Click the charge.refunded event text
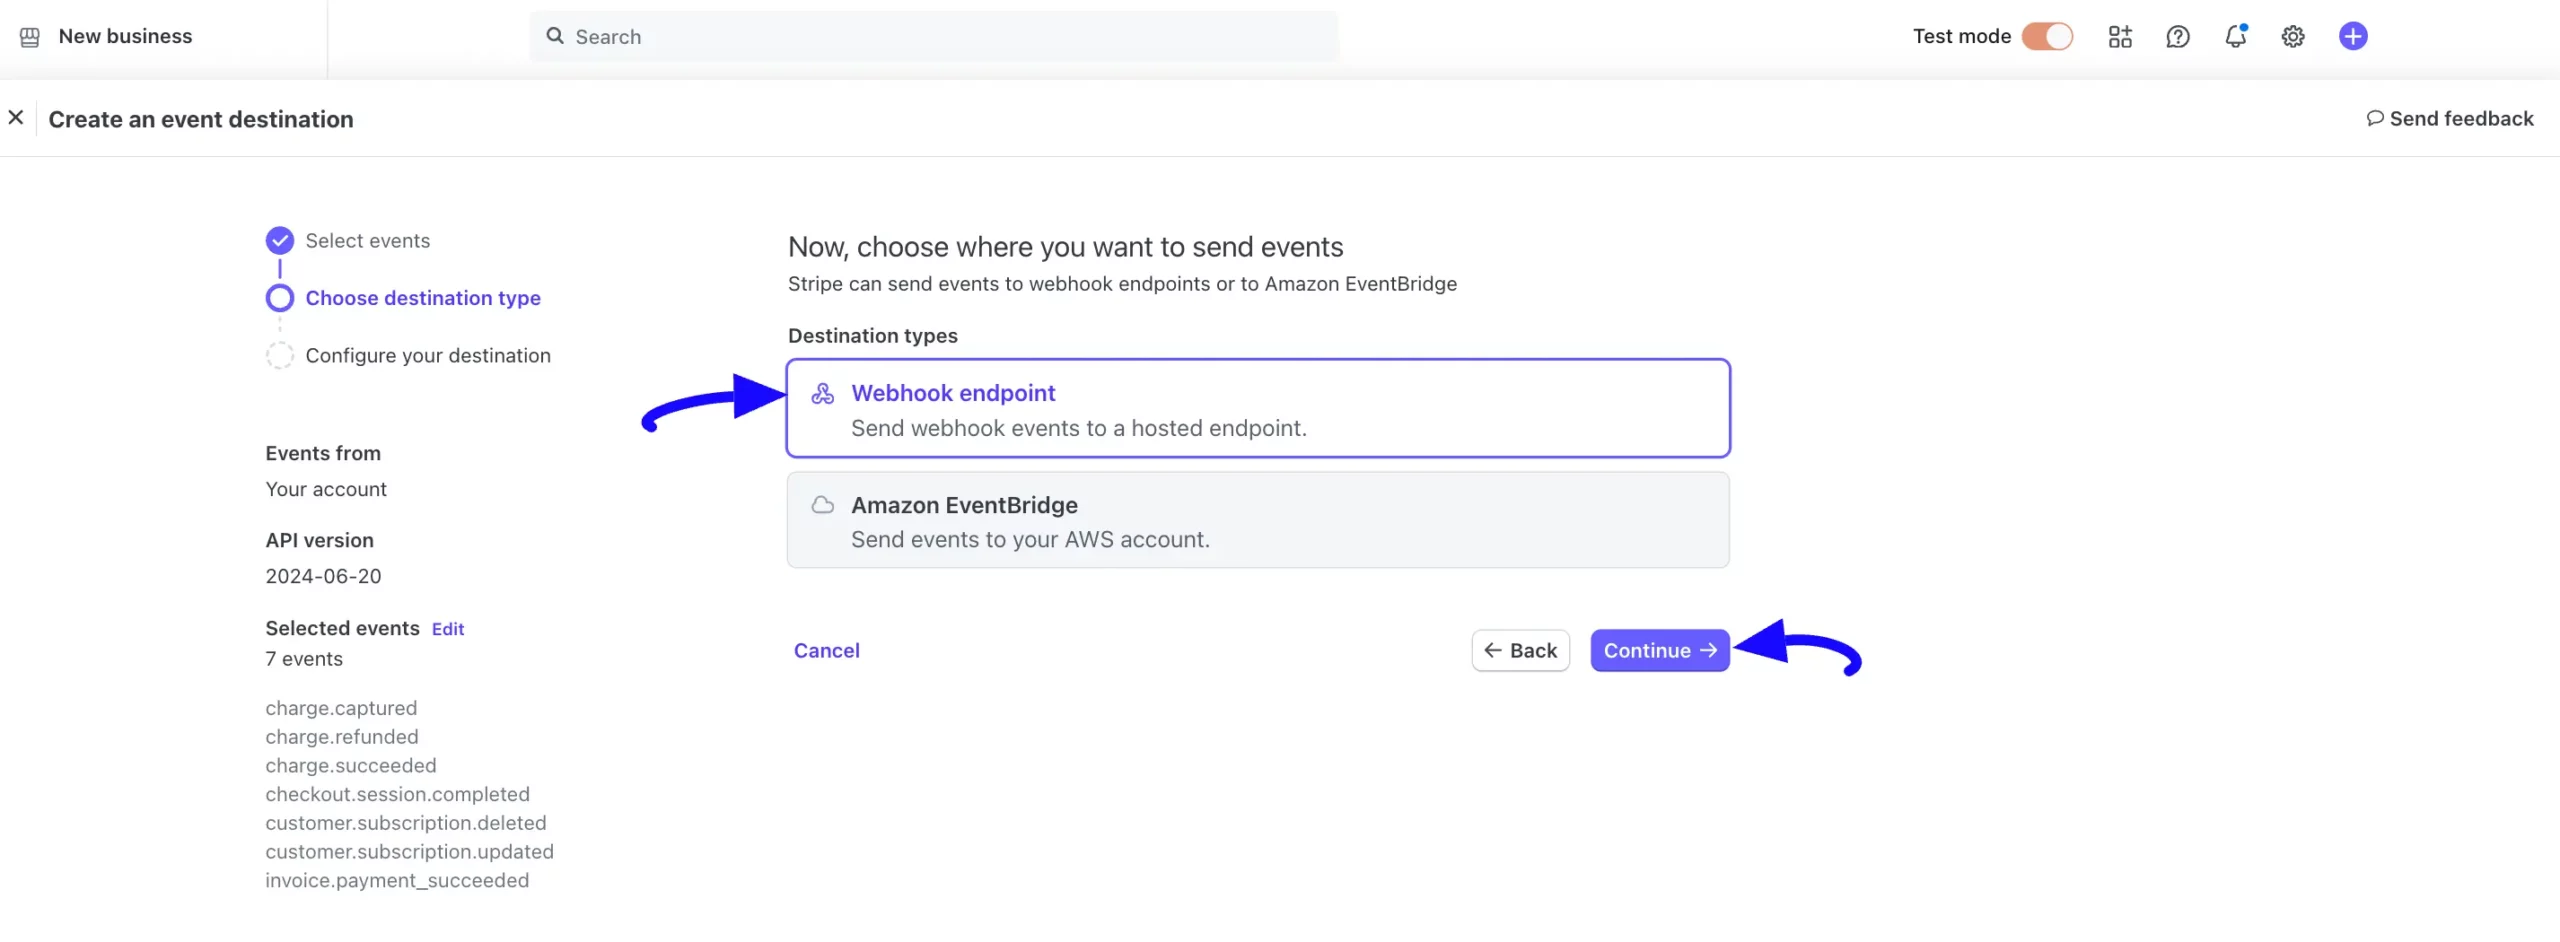This screenshot has height=942, width=2560. (x=342, y=737)
